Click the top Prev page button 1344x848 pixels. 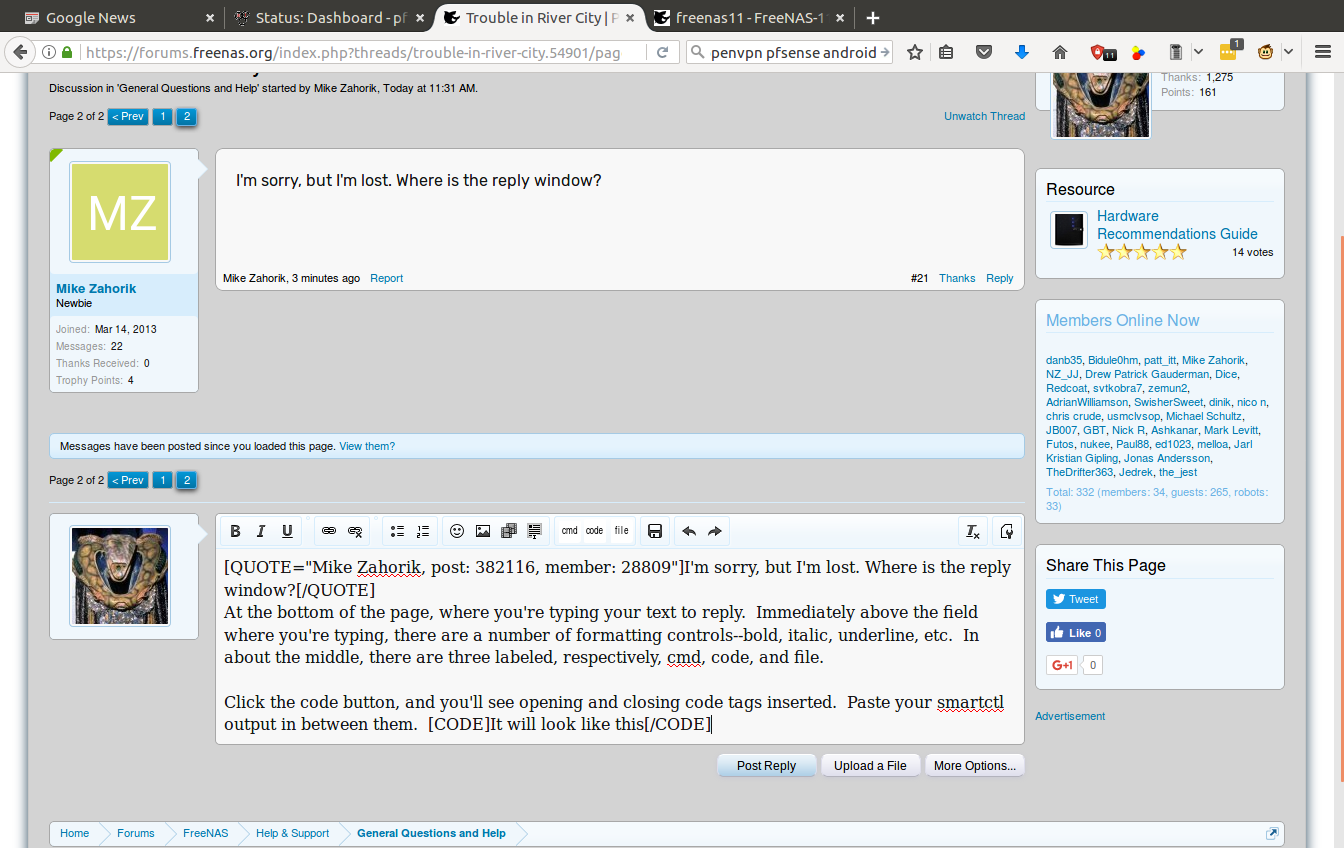[128, 116]
